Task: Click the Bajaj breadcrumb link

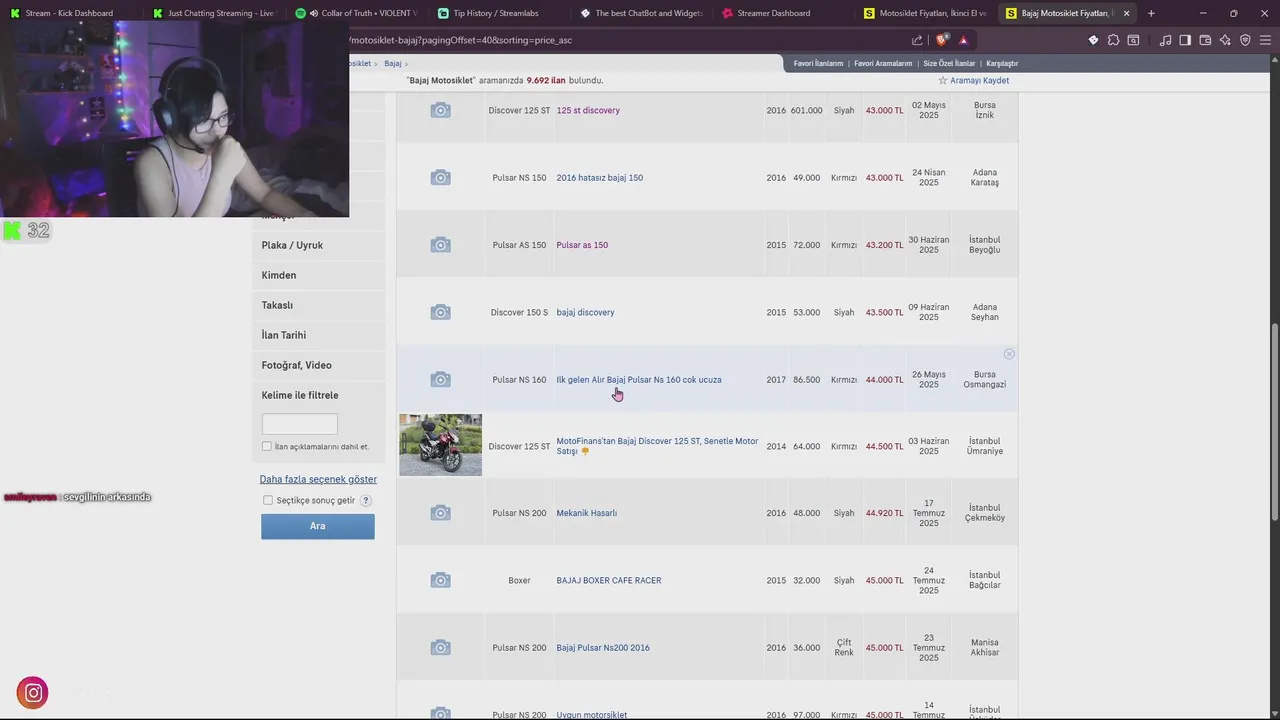Action: (393, 63)
